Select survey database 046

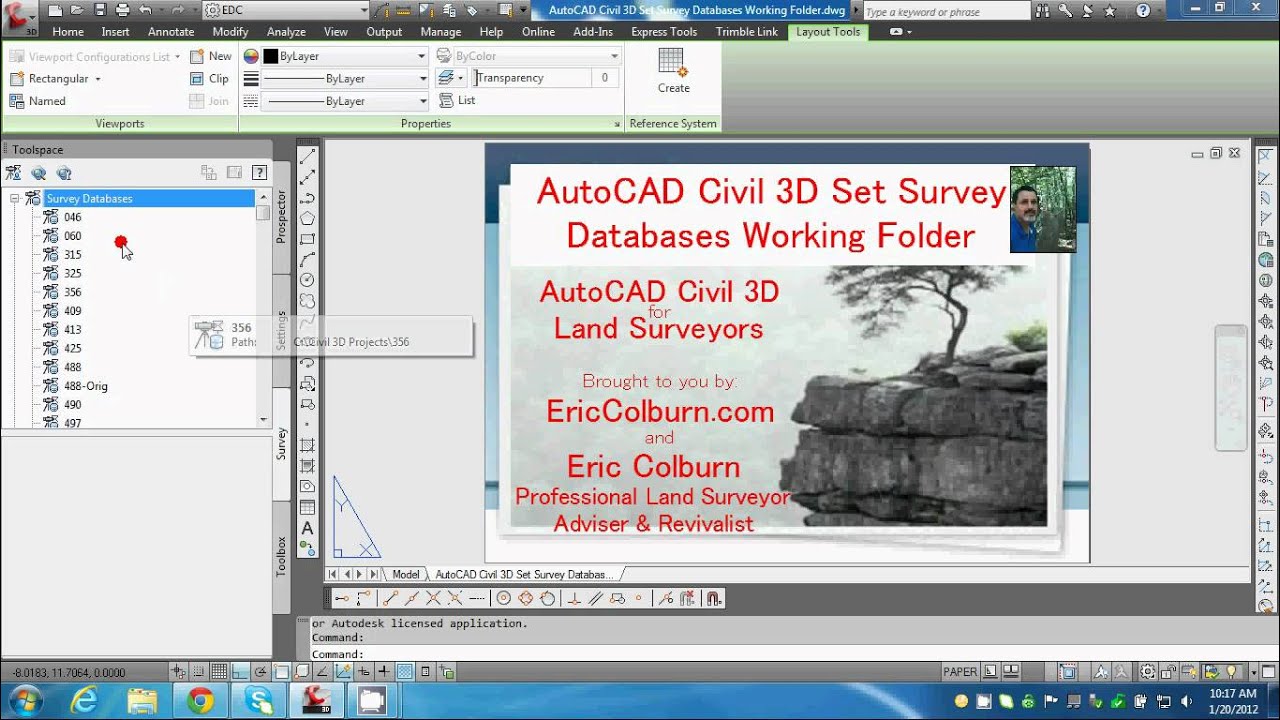point(73,217)
